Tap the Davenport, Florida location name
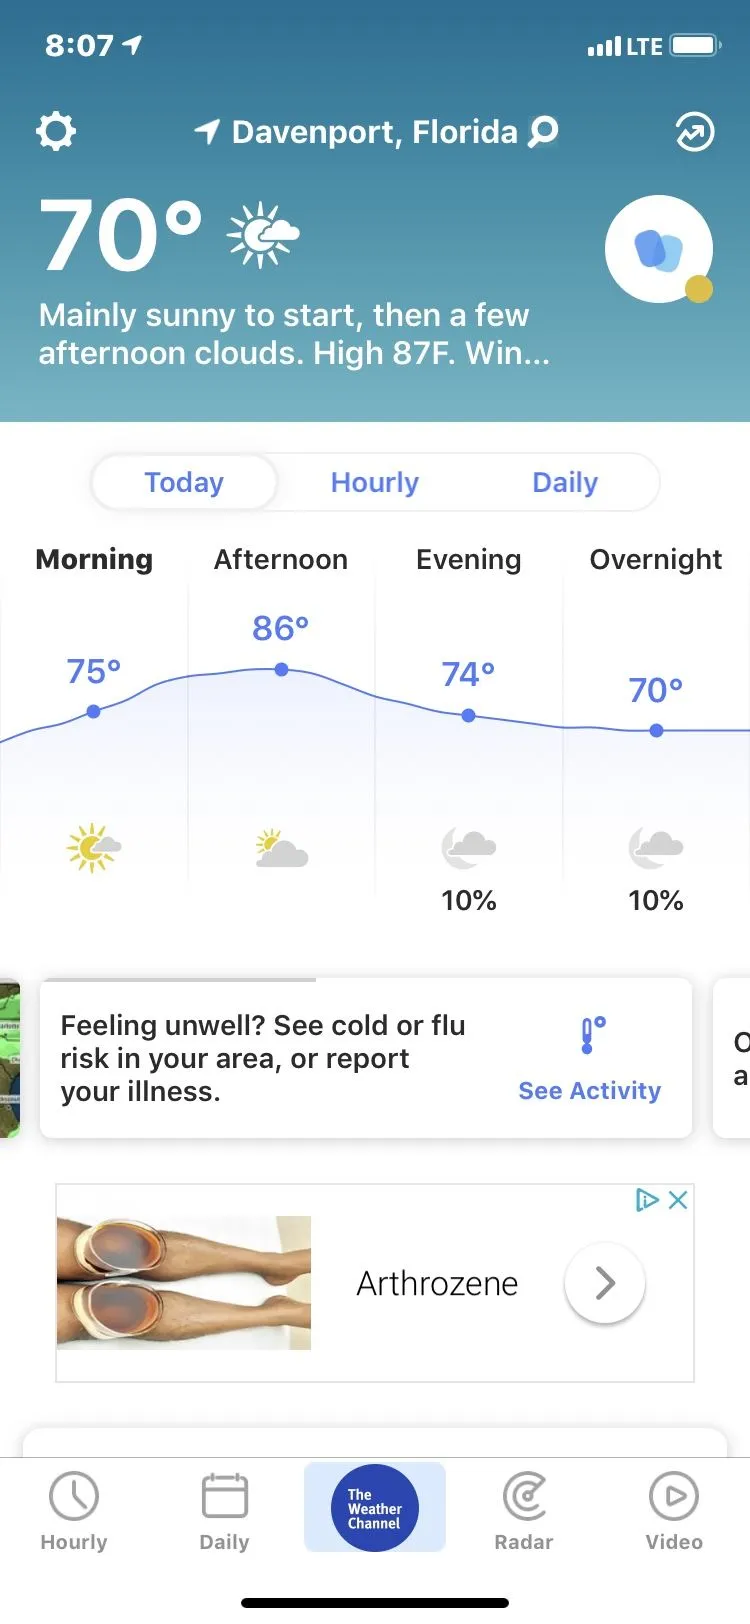This screenshot has width=750, height=1624. 374,132
